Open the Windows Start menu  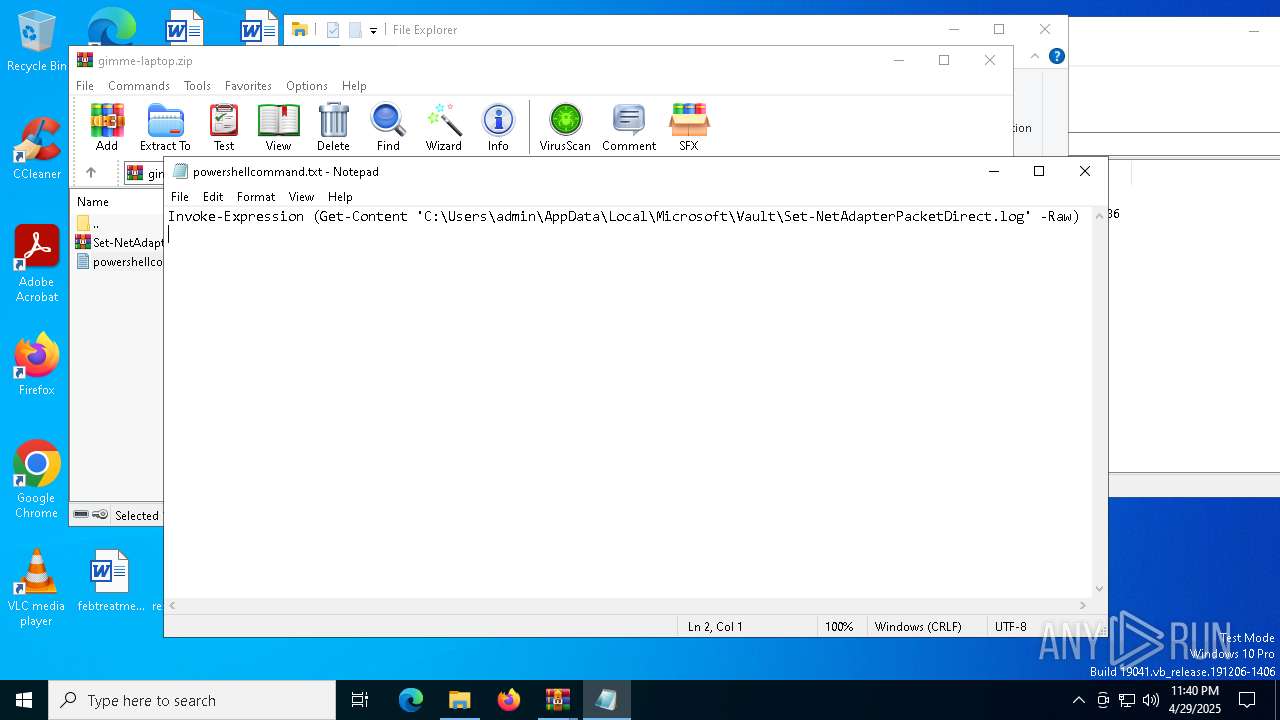(24, 700)
